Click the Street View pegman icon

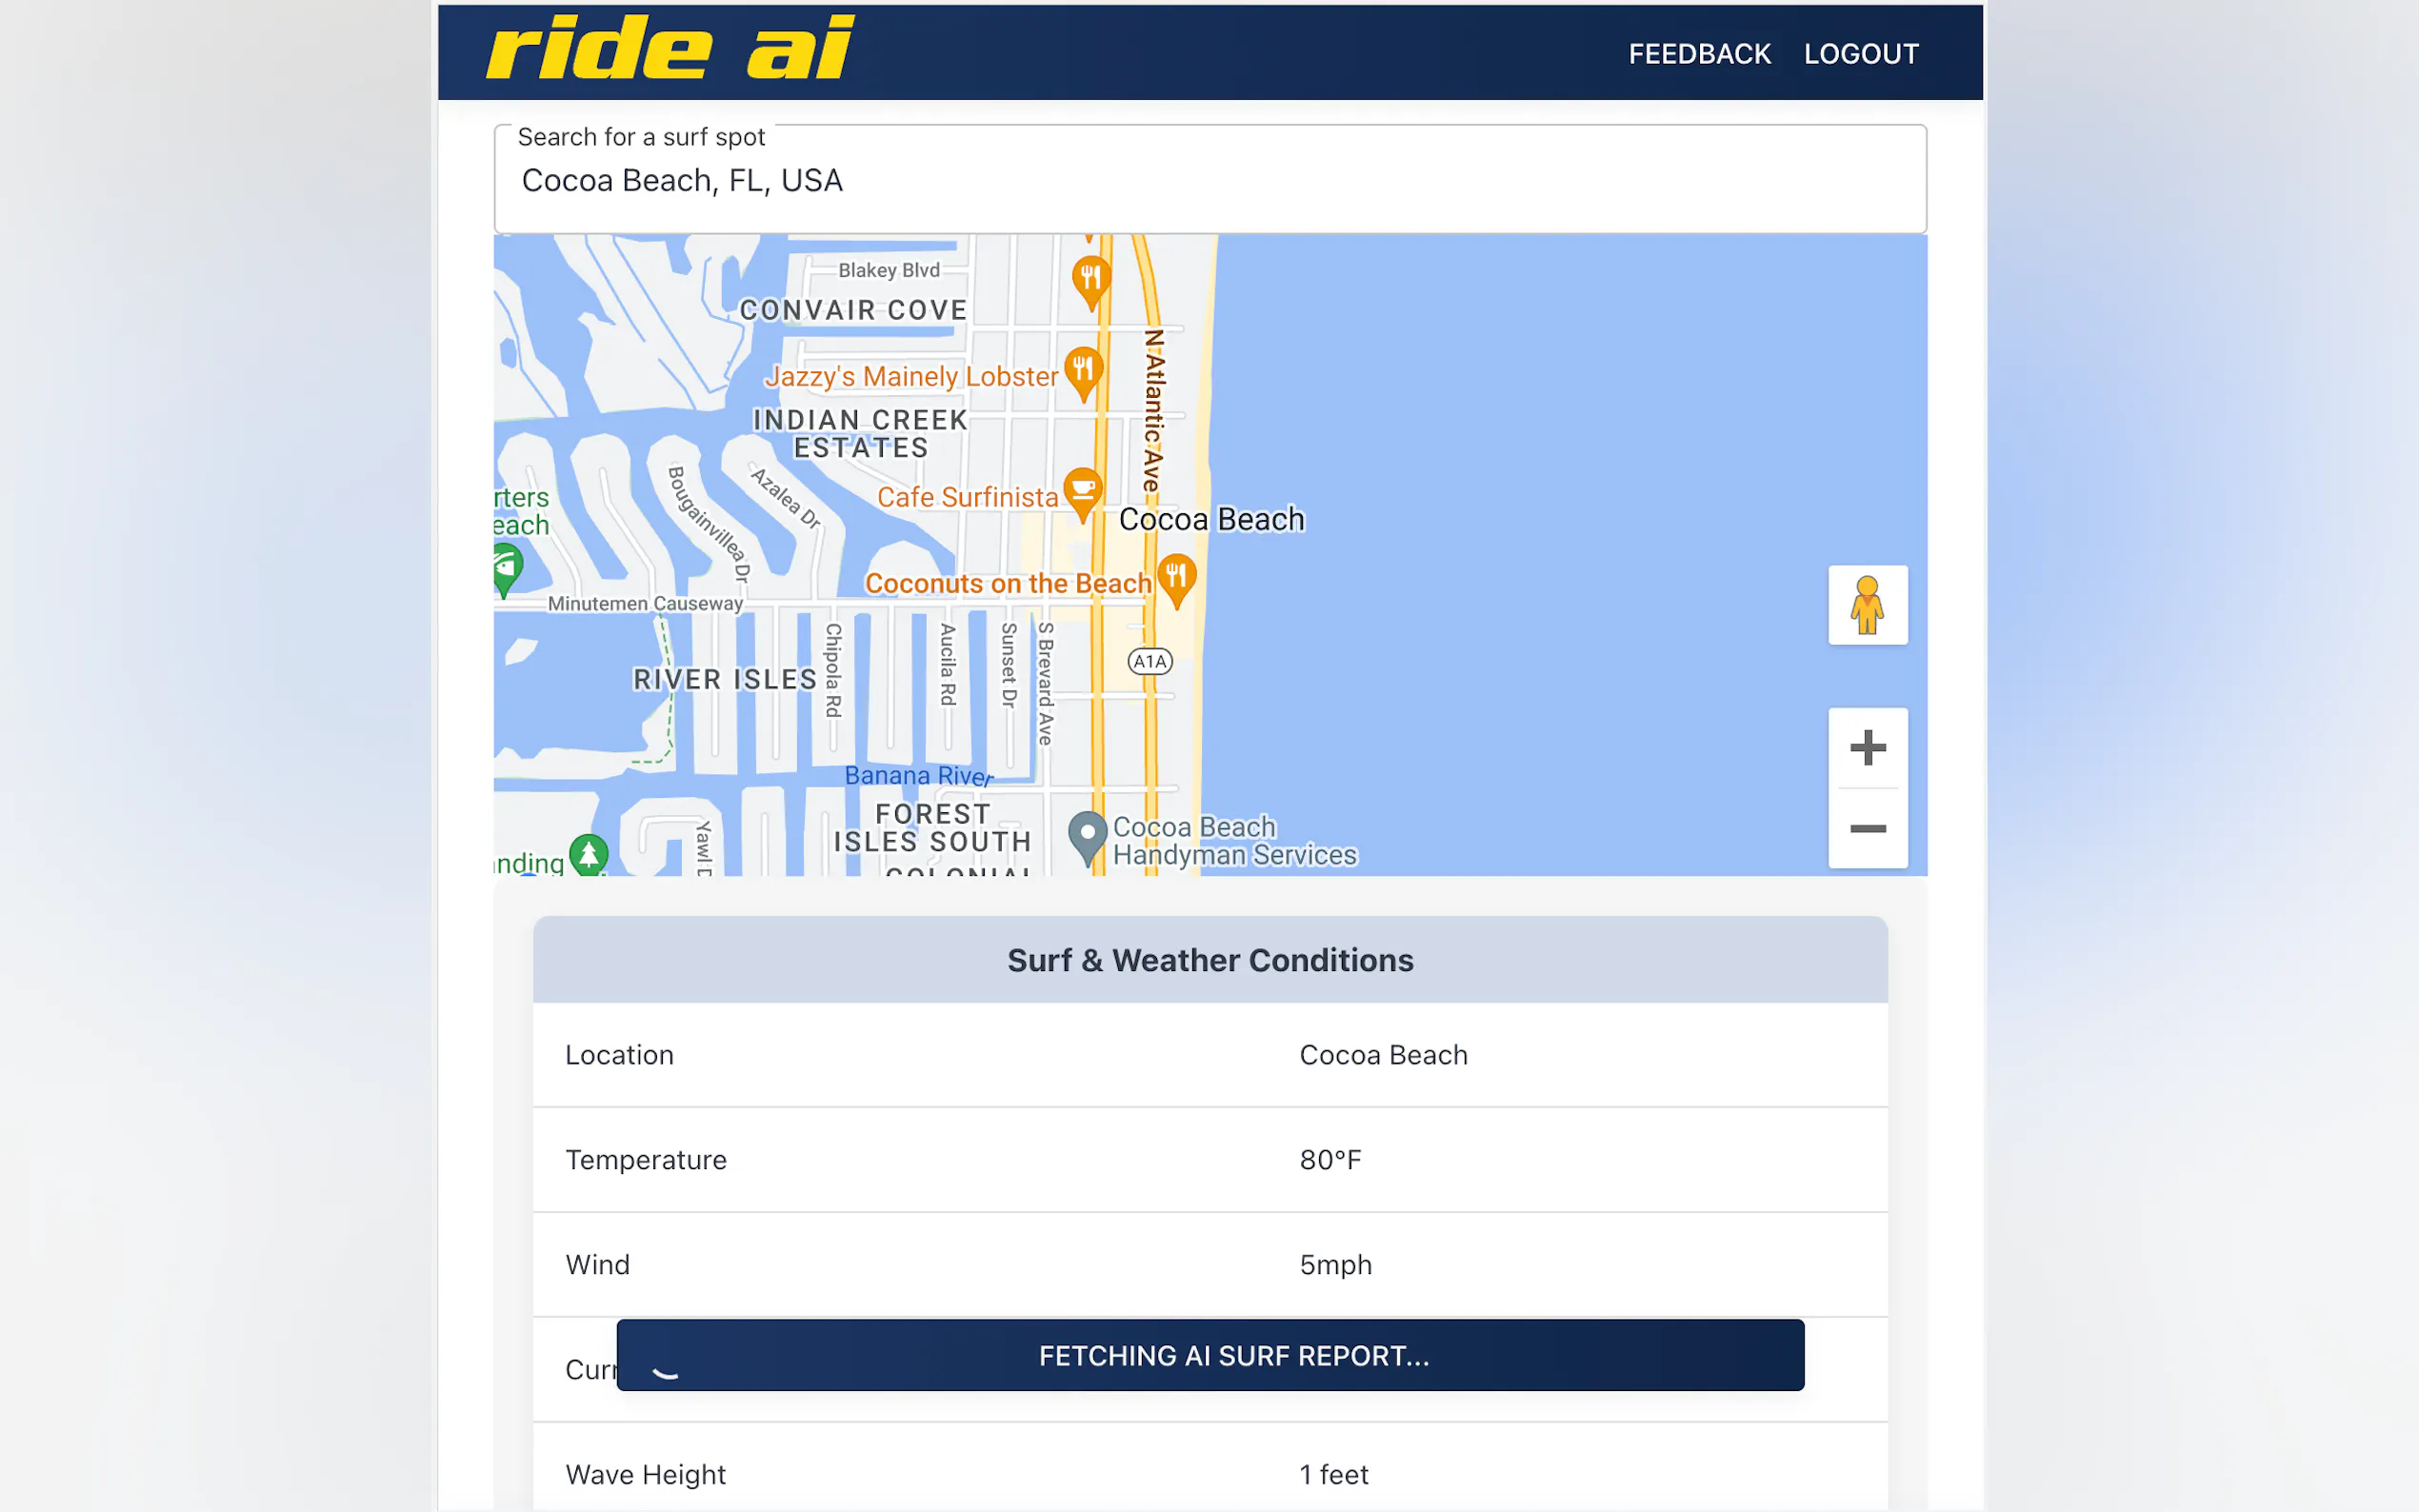pos(1866,605)
